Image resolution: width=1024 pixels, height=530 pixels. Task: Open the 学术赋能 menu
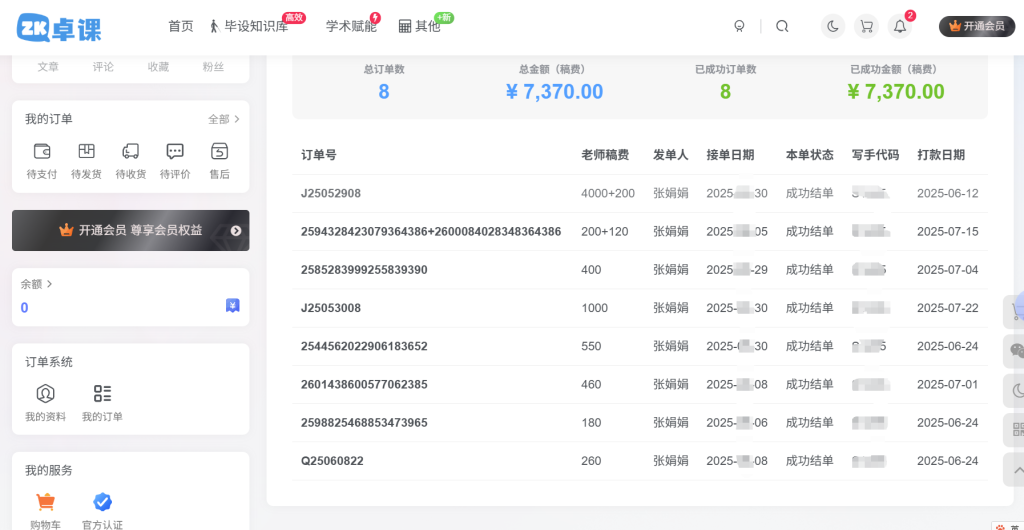coord(351,26)
